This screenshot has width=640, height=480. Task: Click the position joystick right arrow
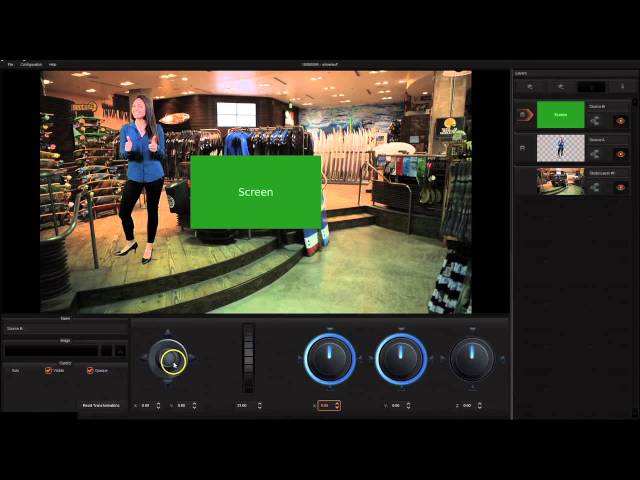pyautogui.click(x=193, y=358)
